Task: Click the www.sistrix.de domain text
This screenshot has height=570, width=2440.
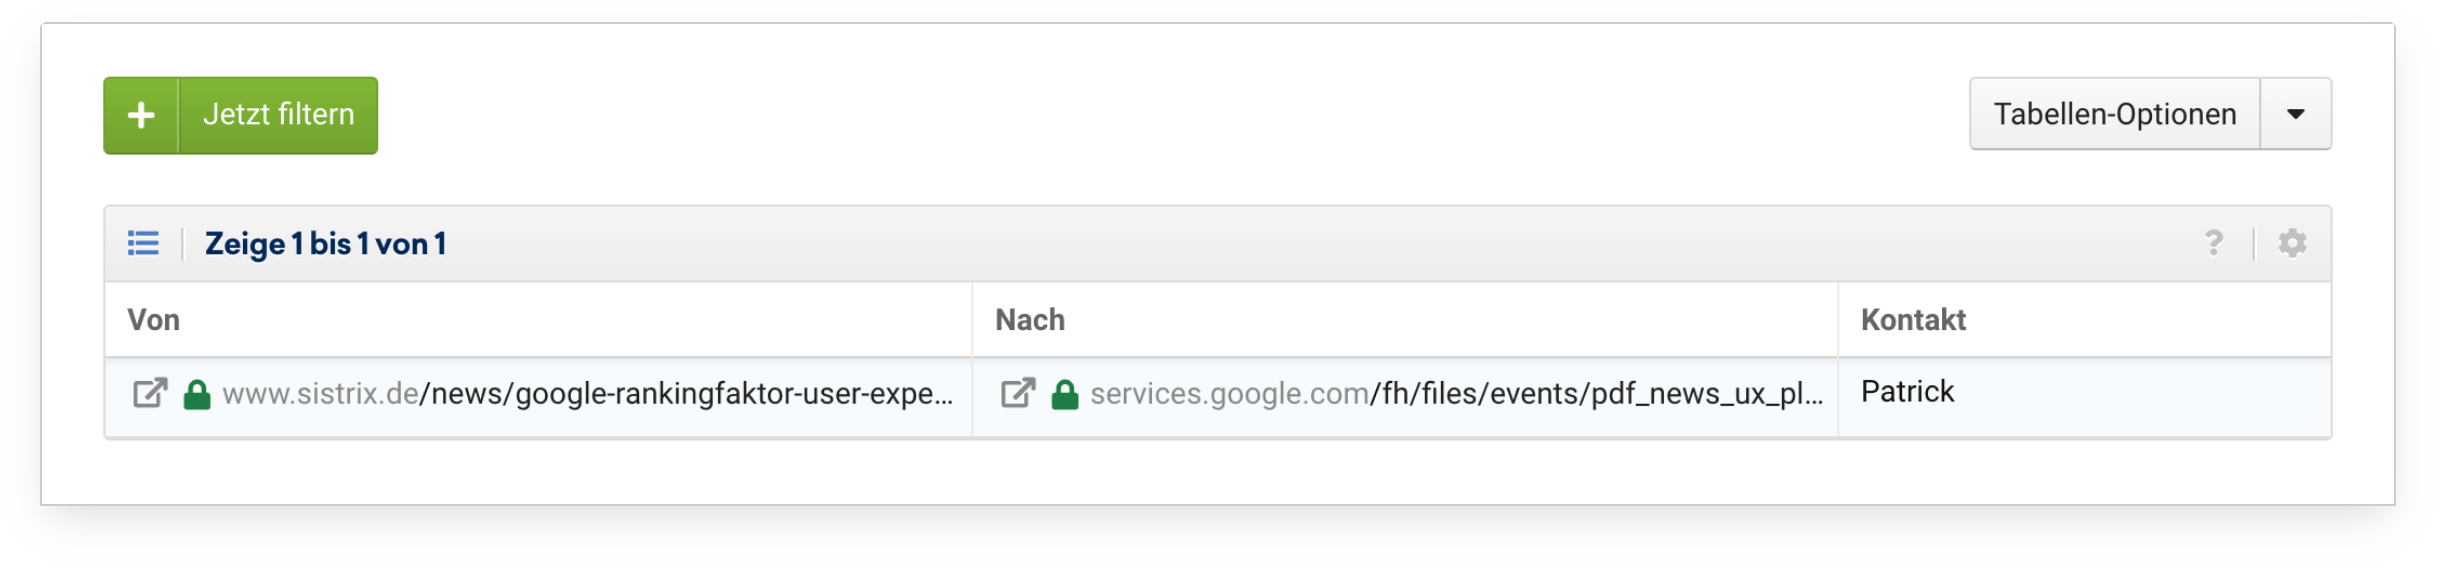Action: [320, 394]
